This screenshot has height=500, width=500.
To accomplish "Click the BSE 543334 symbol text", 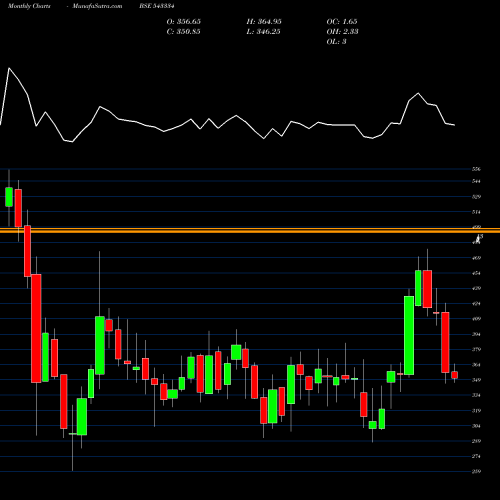I will [157, 6].
